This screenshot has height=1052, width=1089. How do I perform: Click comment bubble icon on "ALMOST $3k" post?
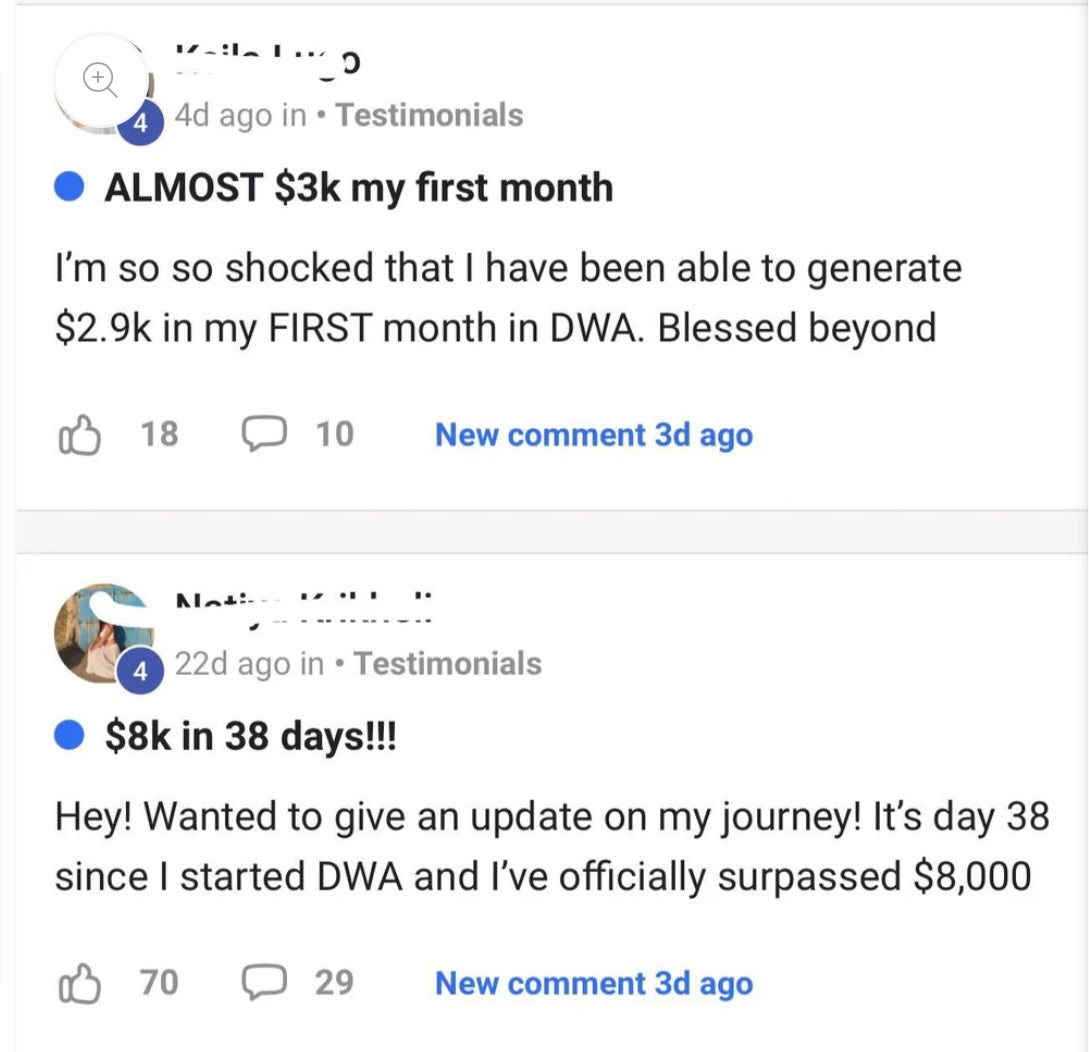(x=263, y=434)
